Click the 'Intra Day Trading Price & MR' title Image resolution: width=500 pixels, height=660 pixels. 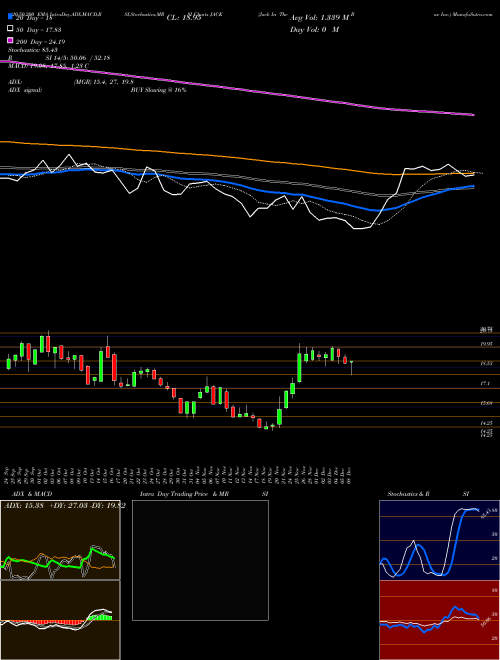[x=184, y=494]
